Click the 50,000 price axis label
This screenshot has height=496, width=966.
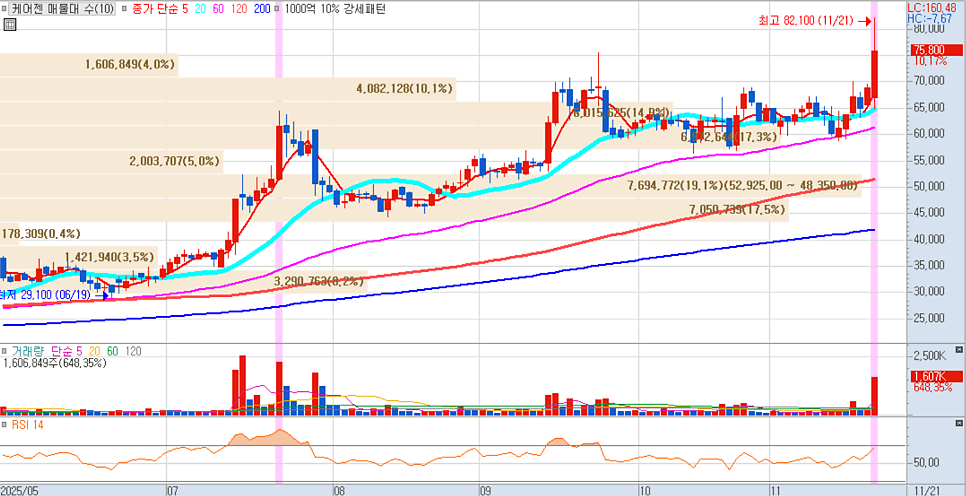(x=929, y=187)
